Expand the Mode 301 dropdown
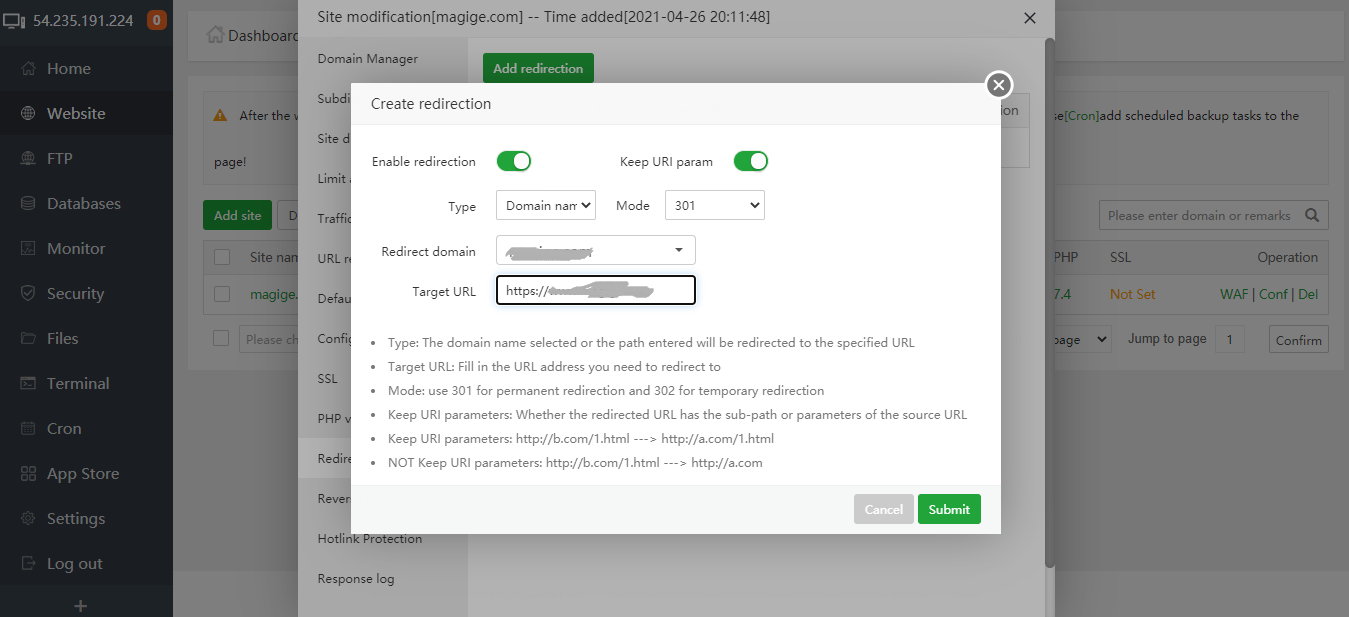 (x=714, y=206)
